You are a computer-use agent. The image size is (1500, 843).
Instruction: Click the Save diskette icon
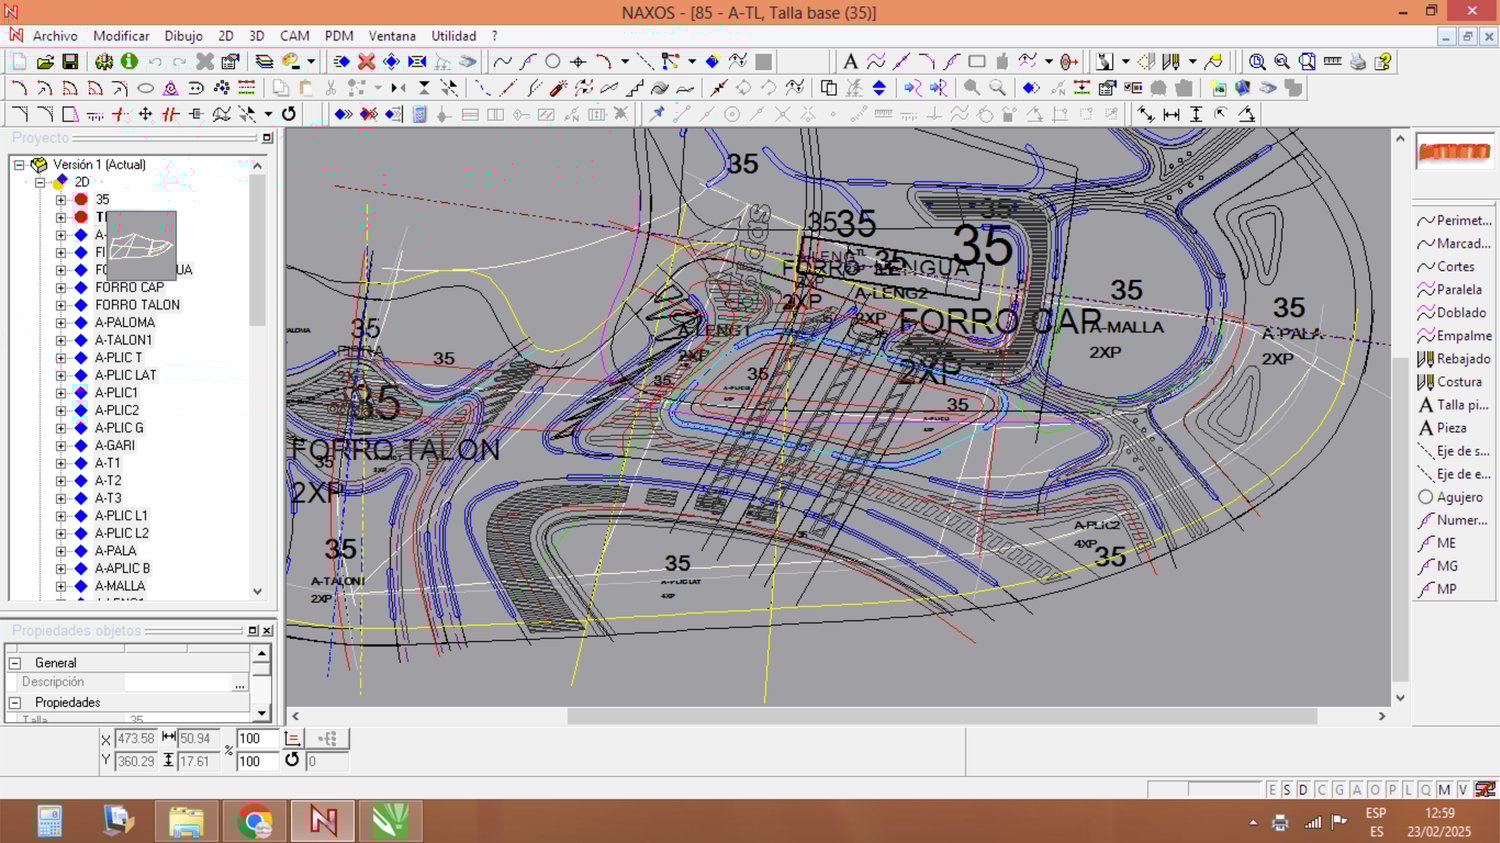tap(70, 62)
